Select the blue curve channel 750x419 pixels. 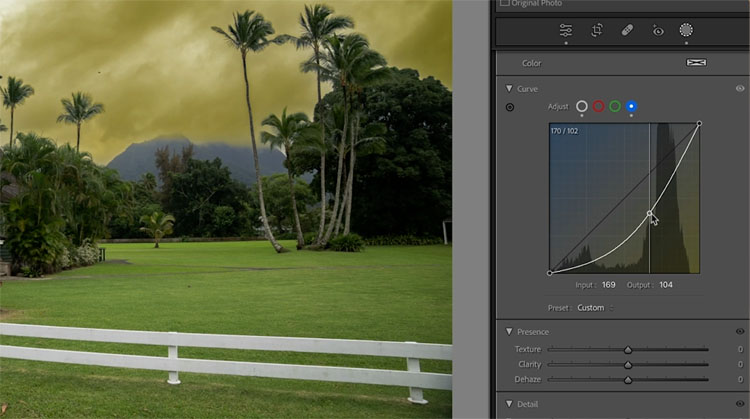(x=631, y=106)
